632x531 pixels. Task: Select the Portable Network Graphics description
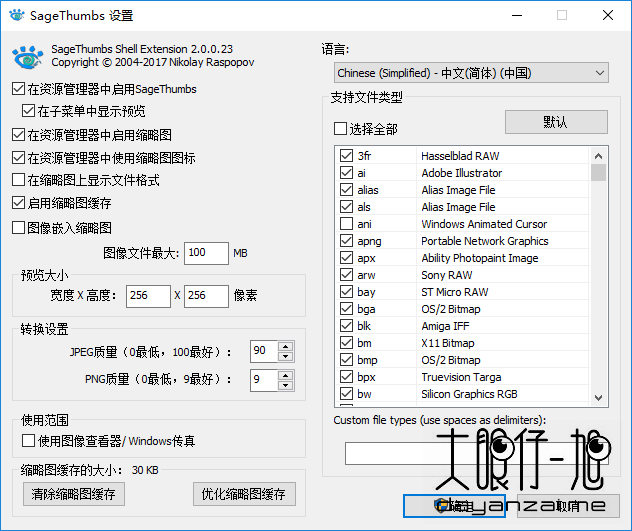click(x=485, y=241)
